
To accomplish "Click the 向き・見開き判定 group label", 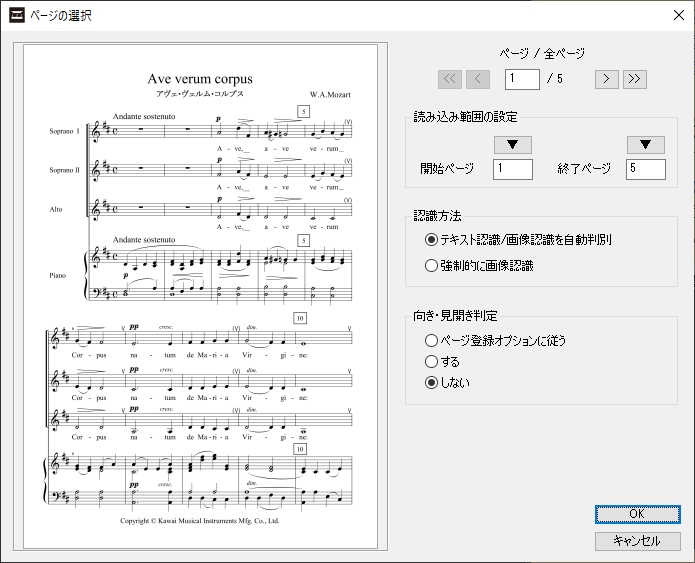I will pyautogui.click(x=455, y=316).
